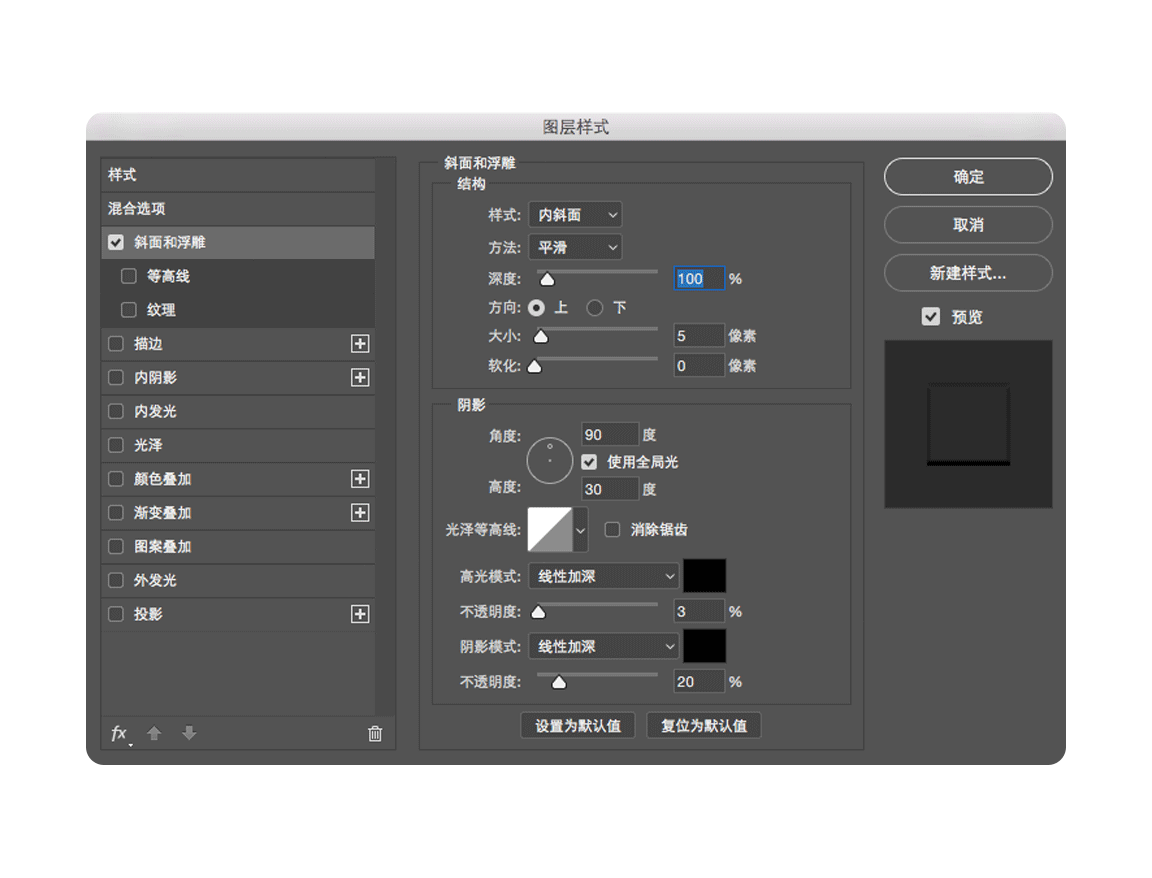Click the 高度 field showing 30
The height and width of the screenshot is (878, 1152).
pyautogui.click(x=610, y=489)
